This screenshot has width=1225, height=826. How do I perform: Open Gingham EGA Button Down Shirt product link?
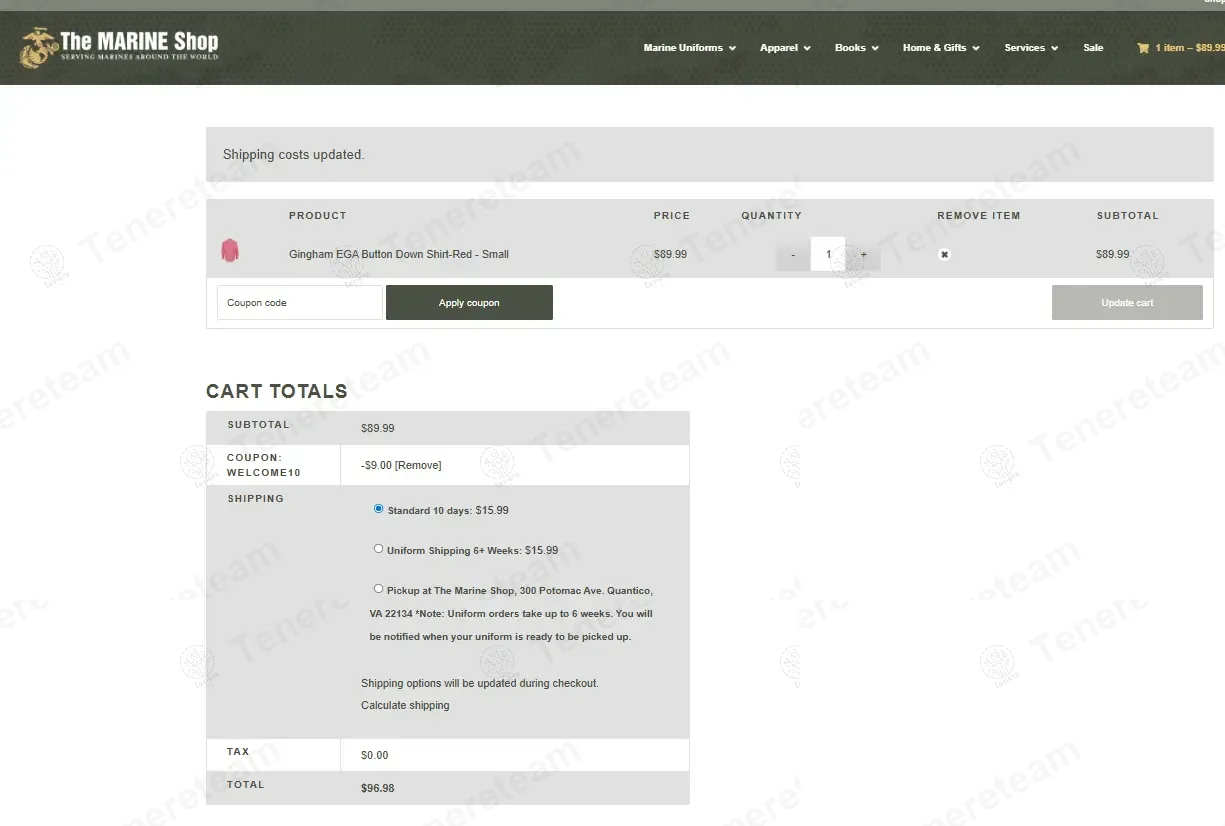click(399, 254)
